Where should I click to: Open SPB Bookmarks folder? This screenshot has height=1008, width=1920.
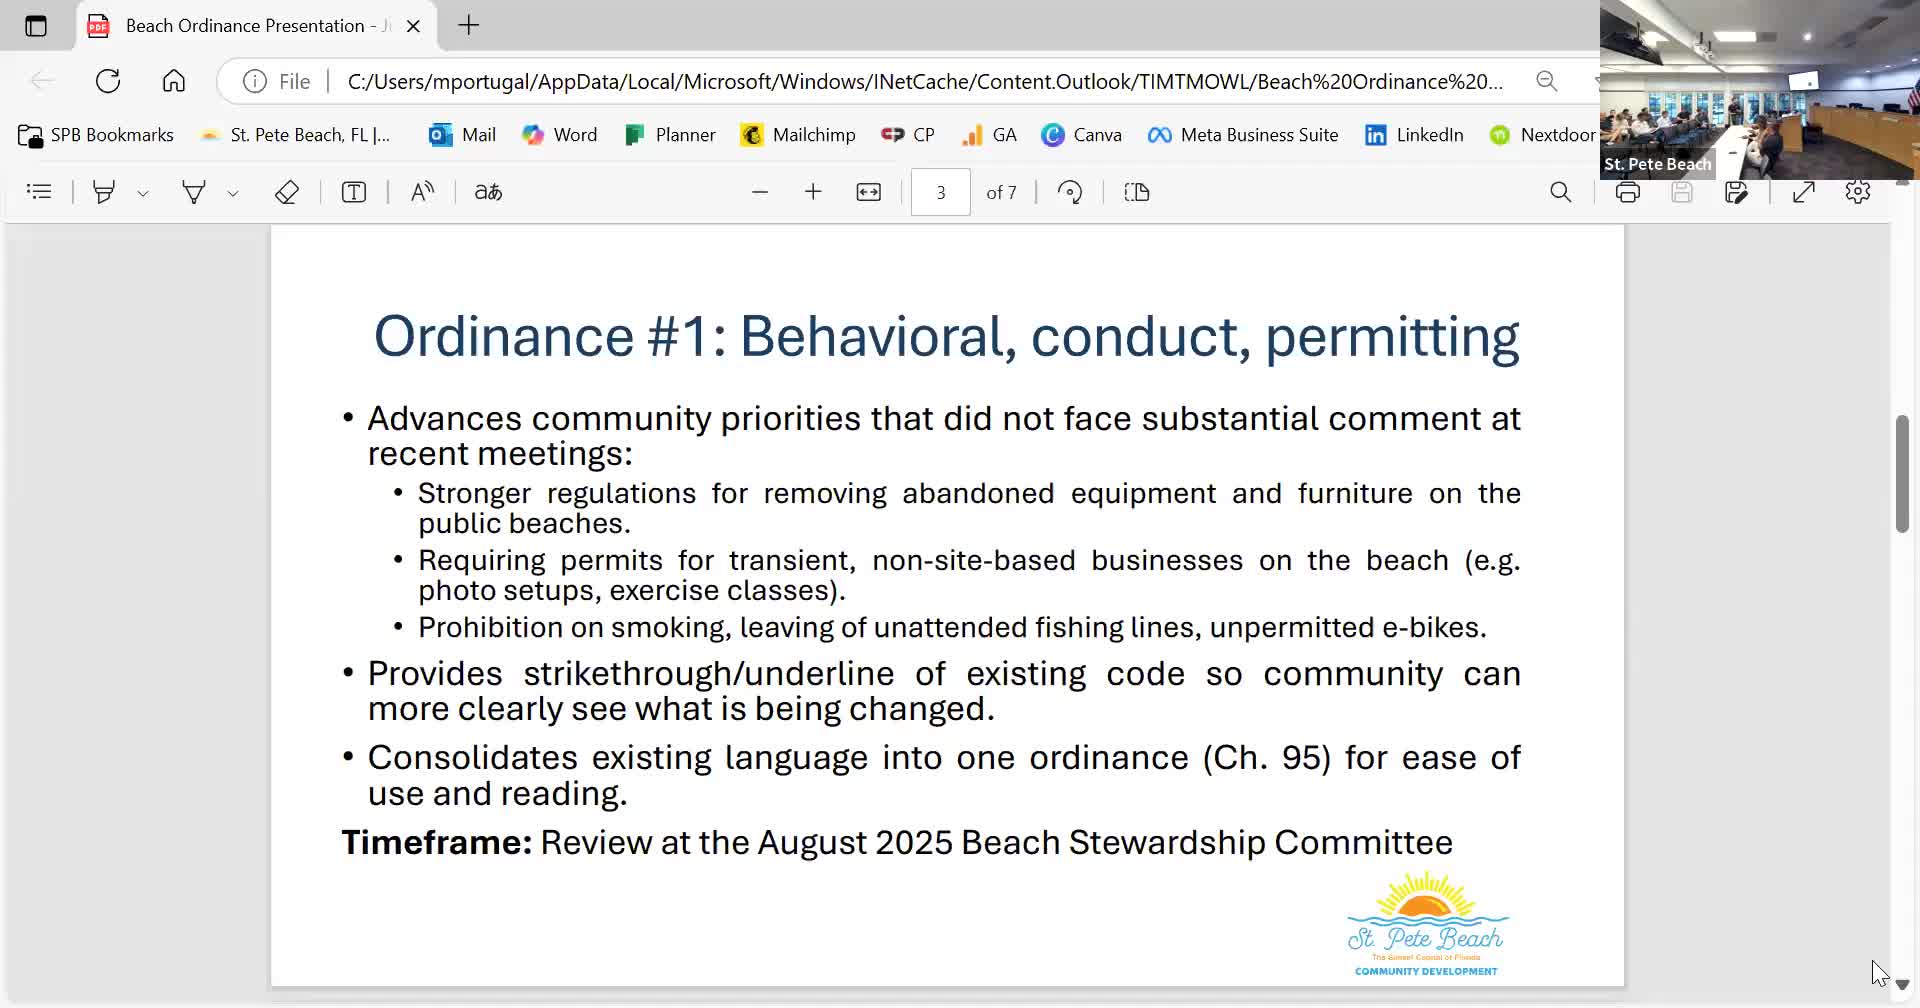(96, 135)
